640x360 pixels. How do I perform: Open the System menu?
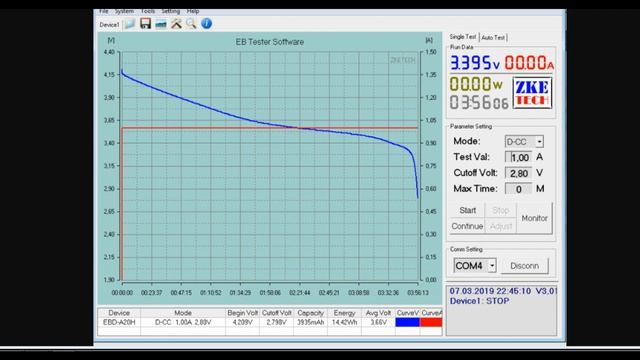(x=124, y=11)
